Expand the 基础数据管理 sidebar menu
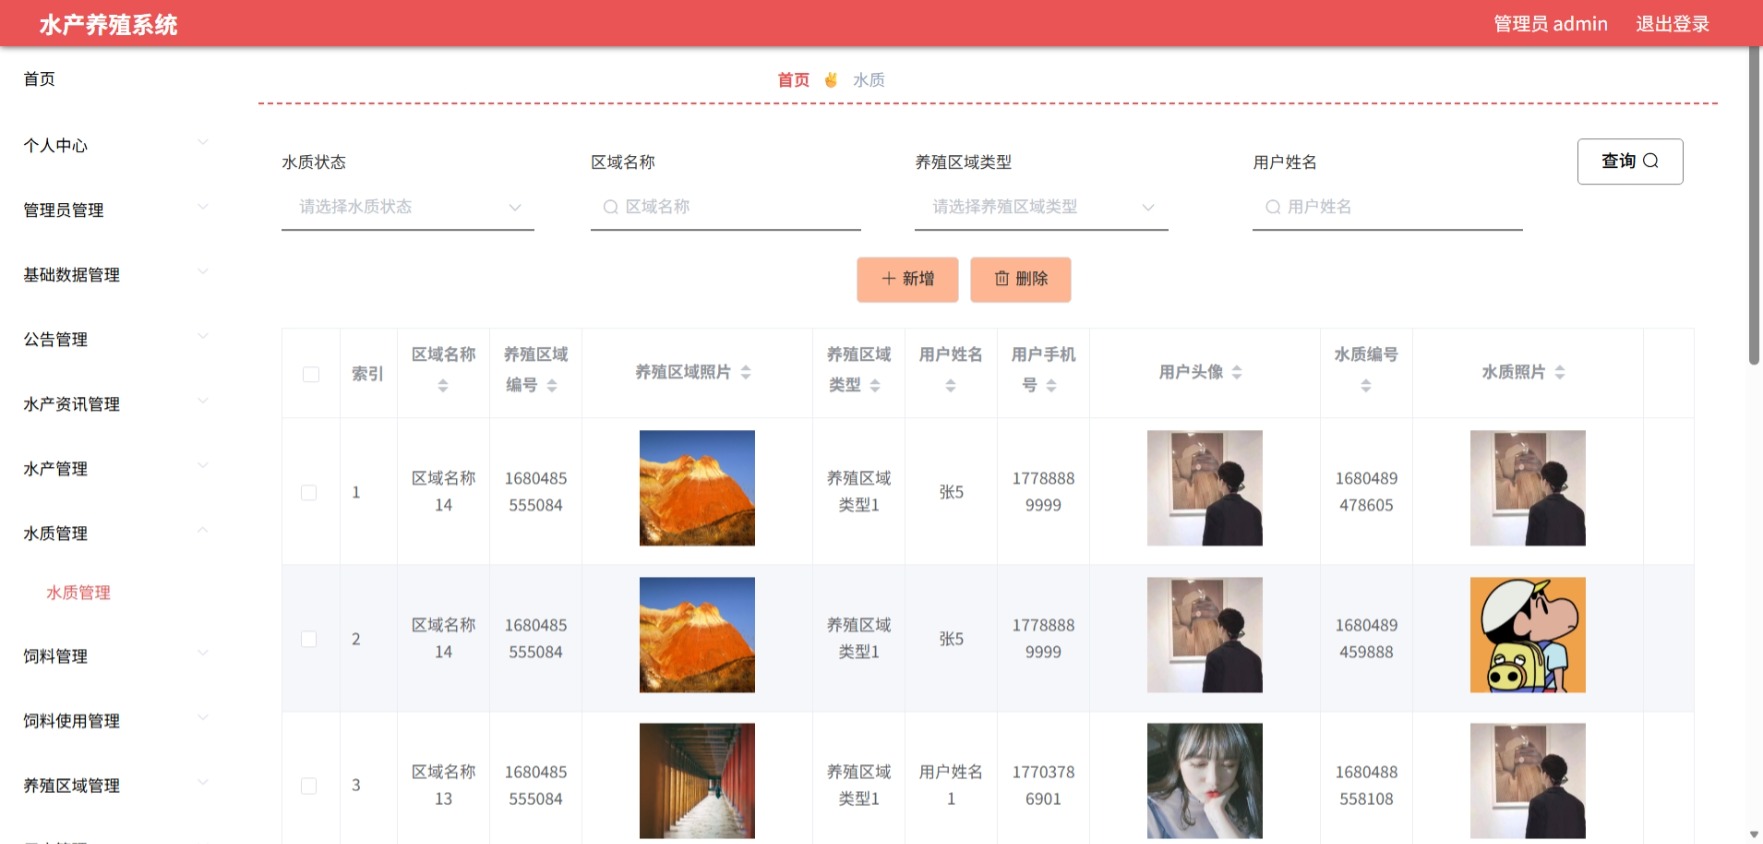The width and height of the screenshot is (1763, 844). pyautogui.click(x=117, y=275)
